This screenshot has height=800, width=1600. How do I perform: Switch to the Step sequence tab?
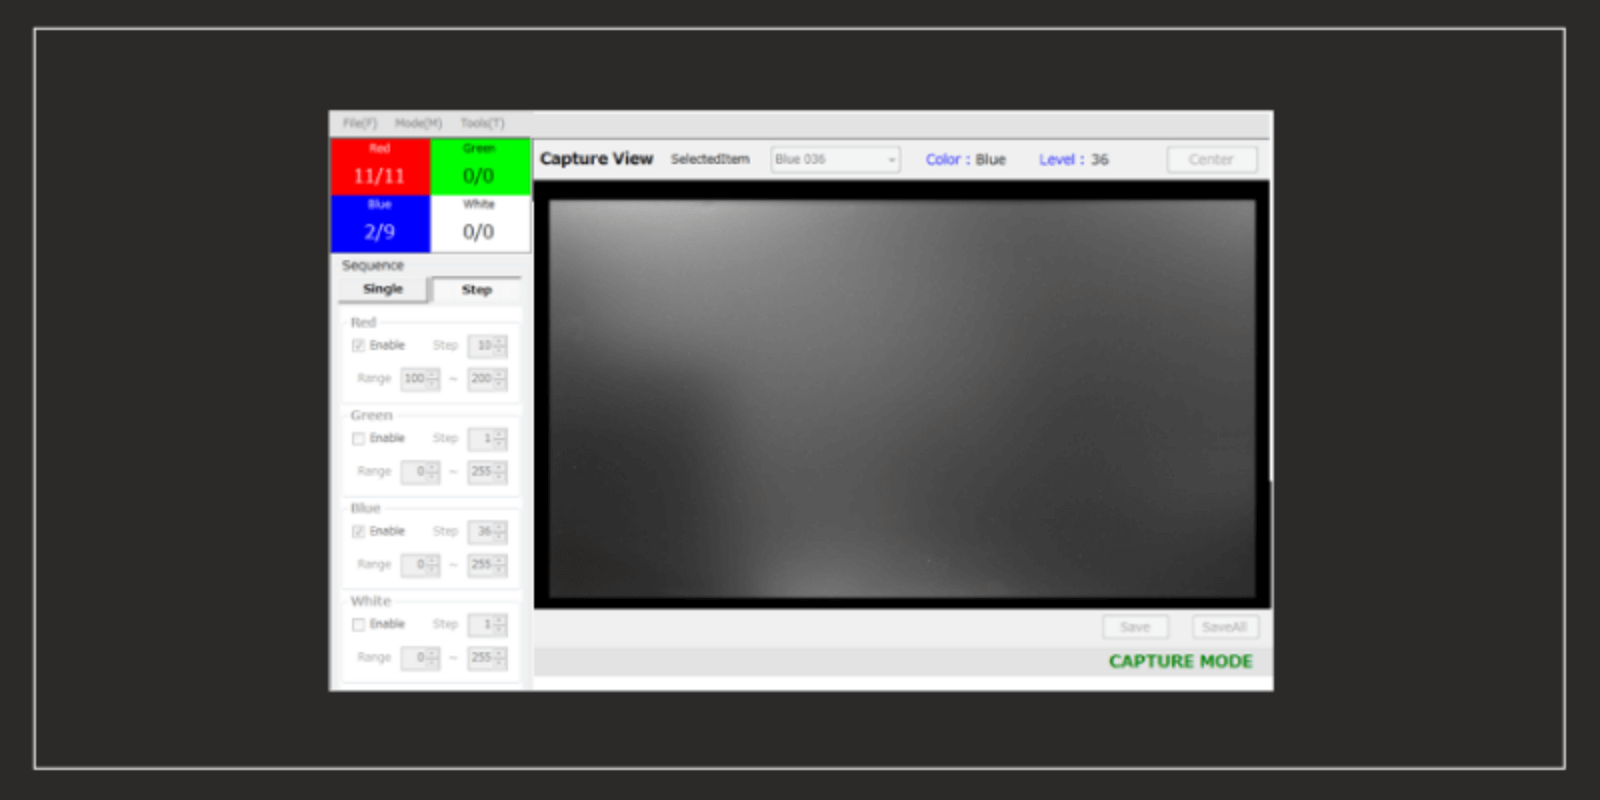pyautogui.click(x=477, y=290)
